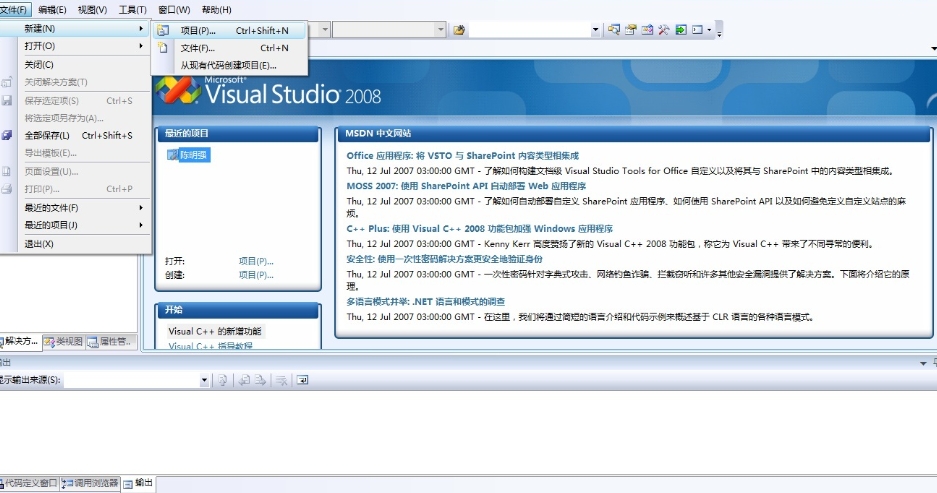Select 文件(F)... Ctrl+N in the New submenu
937x493 pixels.
(x=229, y=48)
